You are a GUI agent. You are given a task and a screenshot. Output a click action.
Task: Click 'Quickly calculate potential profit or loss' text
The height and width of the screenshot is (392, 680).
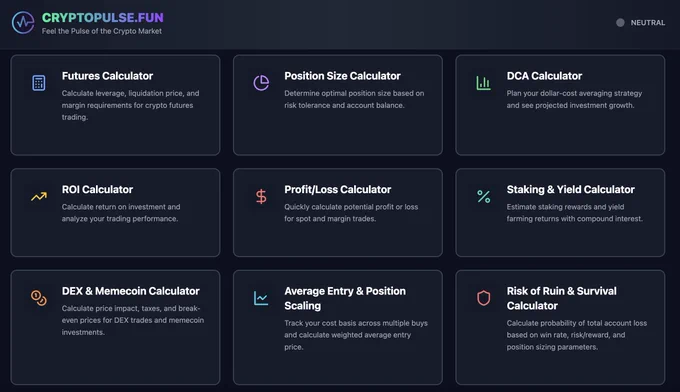pyautogui.click(x=351, y=212)
